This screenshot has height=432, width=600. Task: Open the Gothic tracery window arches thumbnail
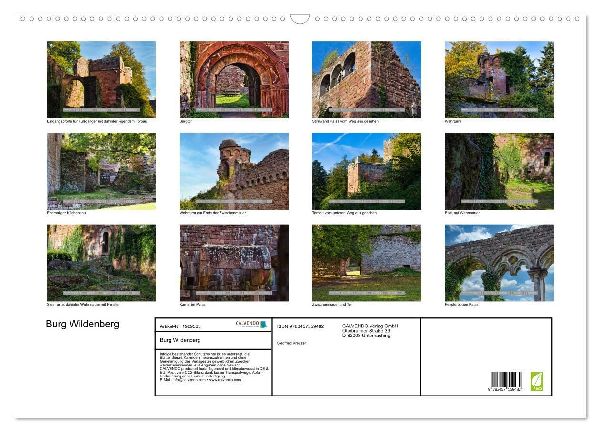(499, 263)
